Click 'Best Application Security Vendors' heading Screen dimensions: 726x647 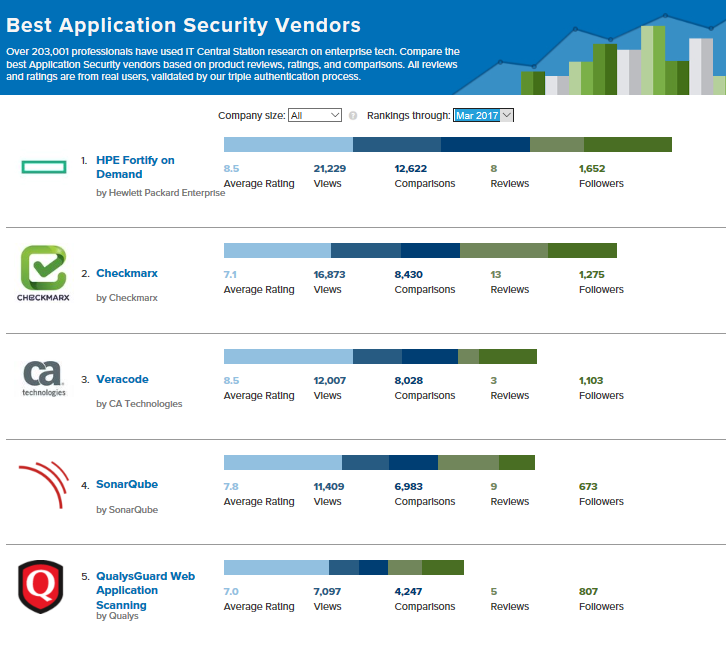click(183, 25)
